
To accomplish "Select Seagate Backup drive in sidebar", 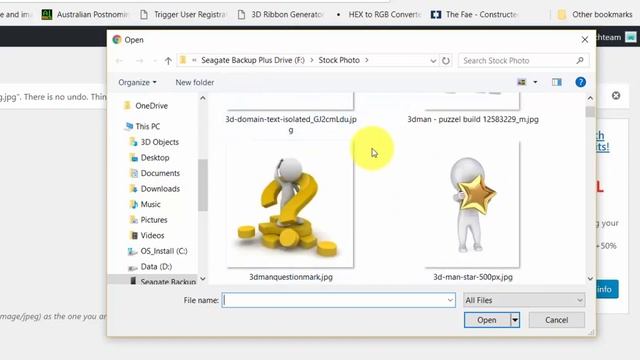I will click(x=162, y=281).
